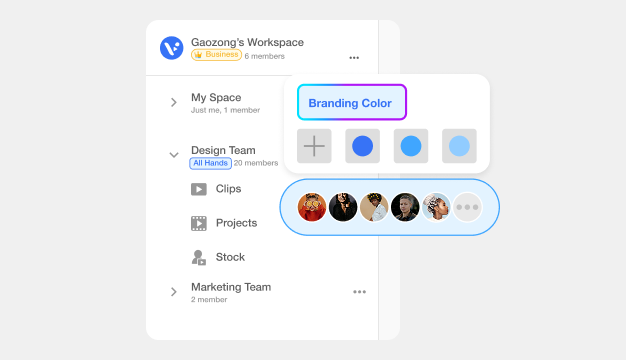
Task: Select avatar with orange glasses on red
Action: click(312, 207)
